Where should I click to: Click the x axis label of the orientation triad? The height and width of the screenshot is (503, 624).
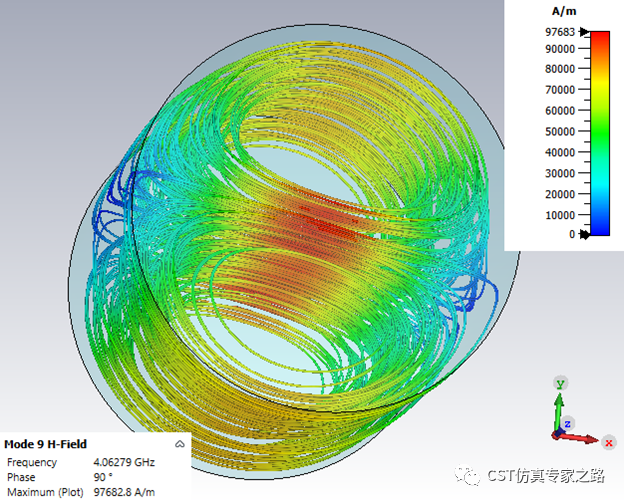(608, 443)
